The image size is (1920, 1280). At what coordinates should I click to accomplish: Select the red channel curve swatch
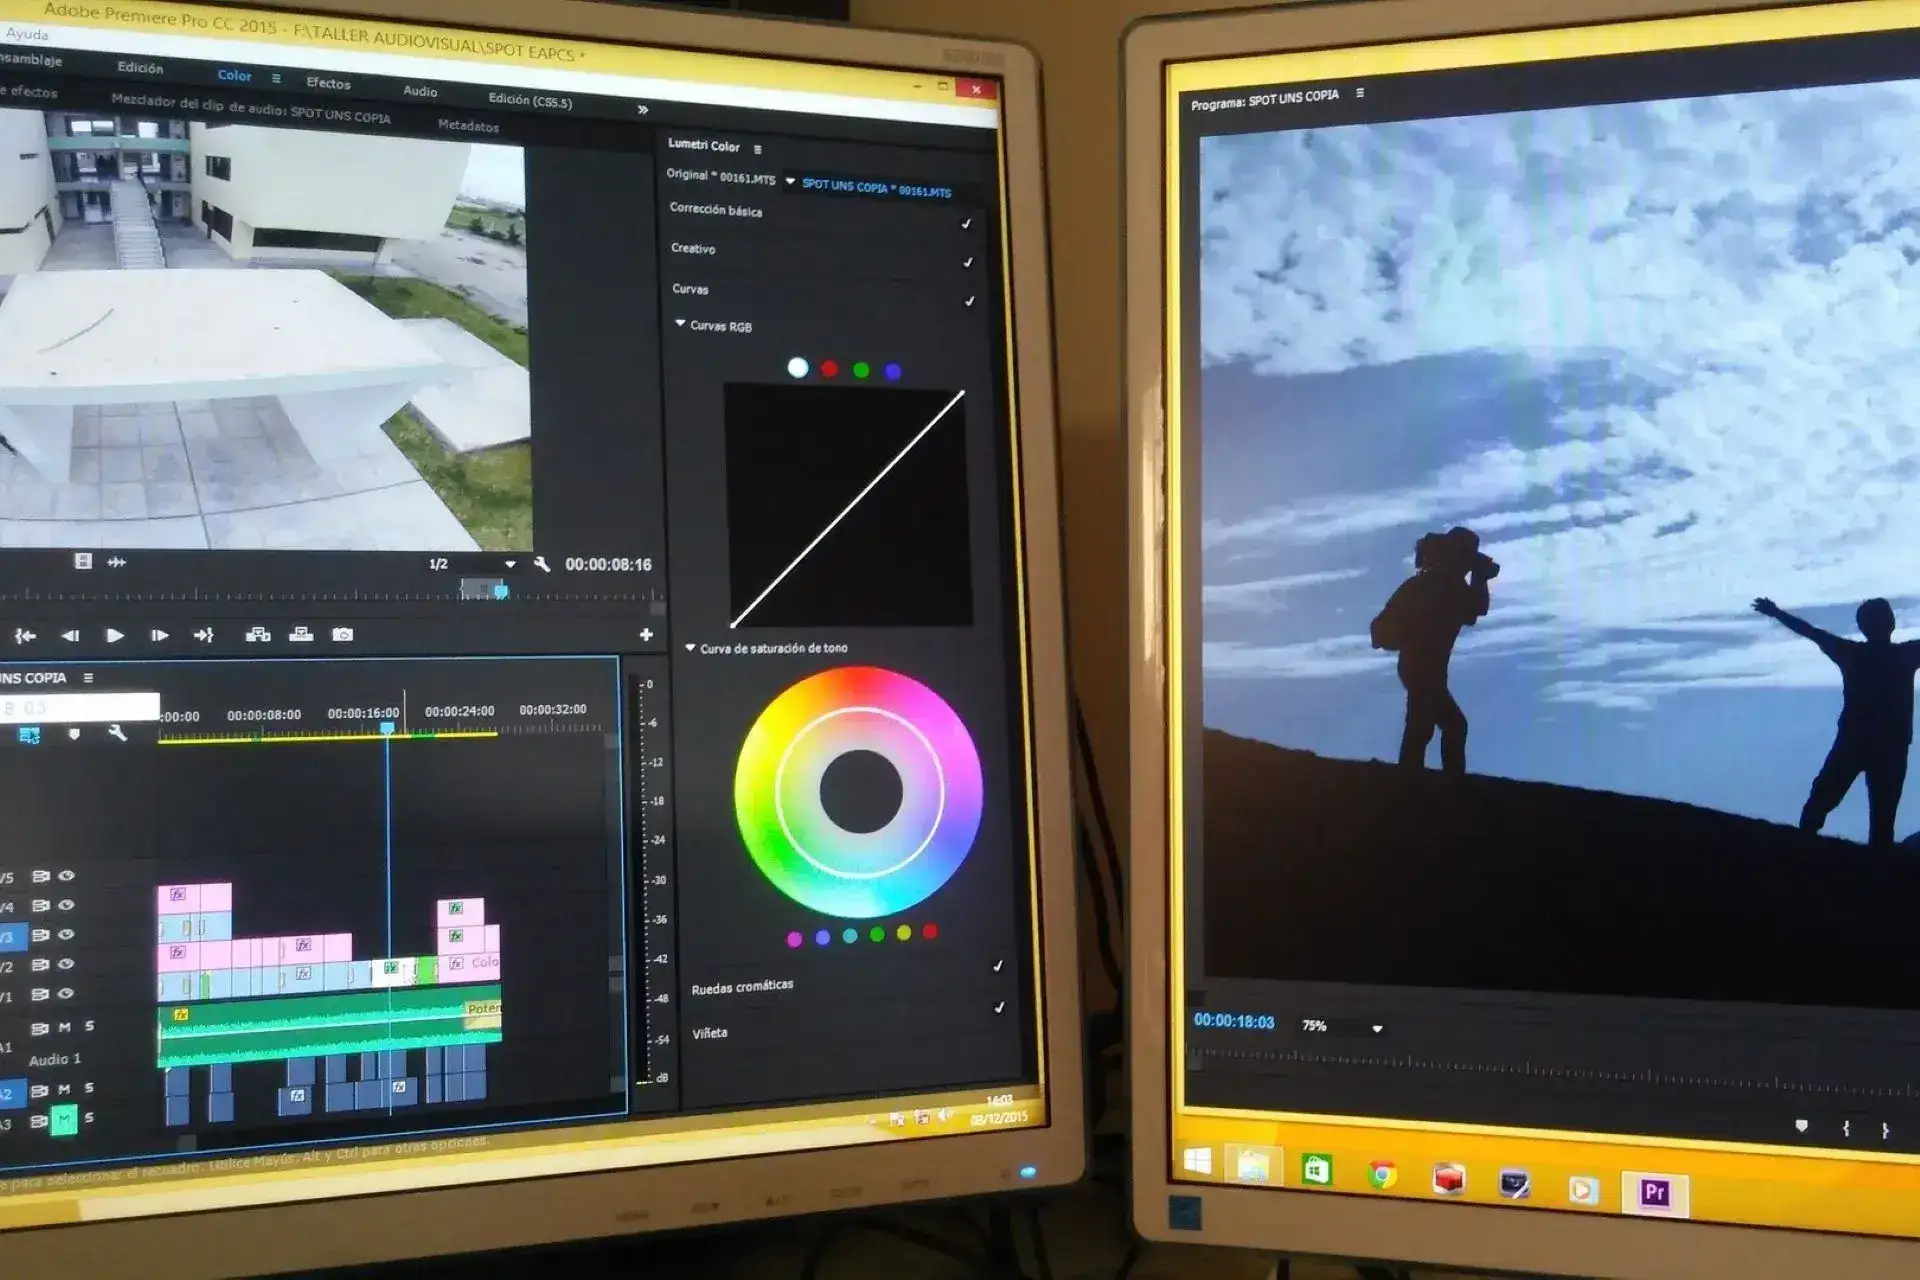point(829,369)
